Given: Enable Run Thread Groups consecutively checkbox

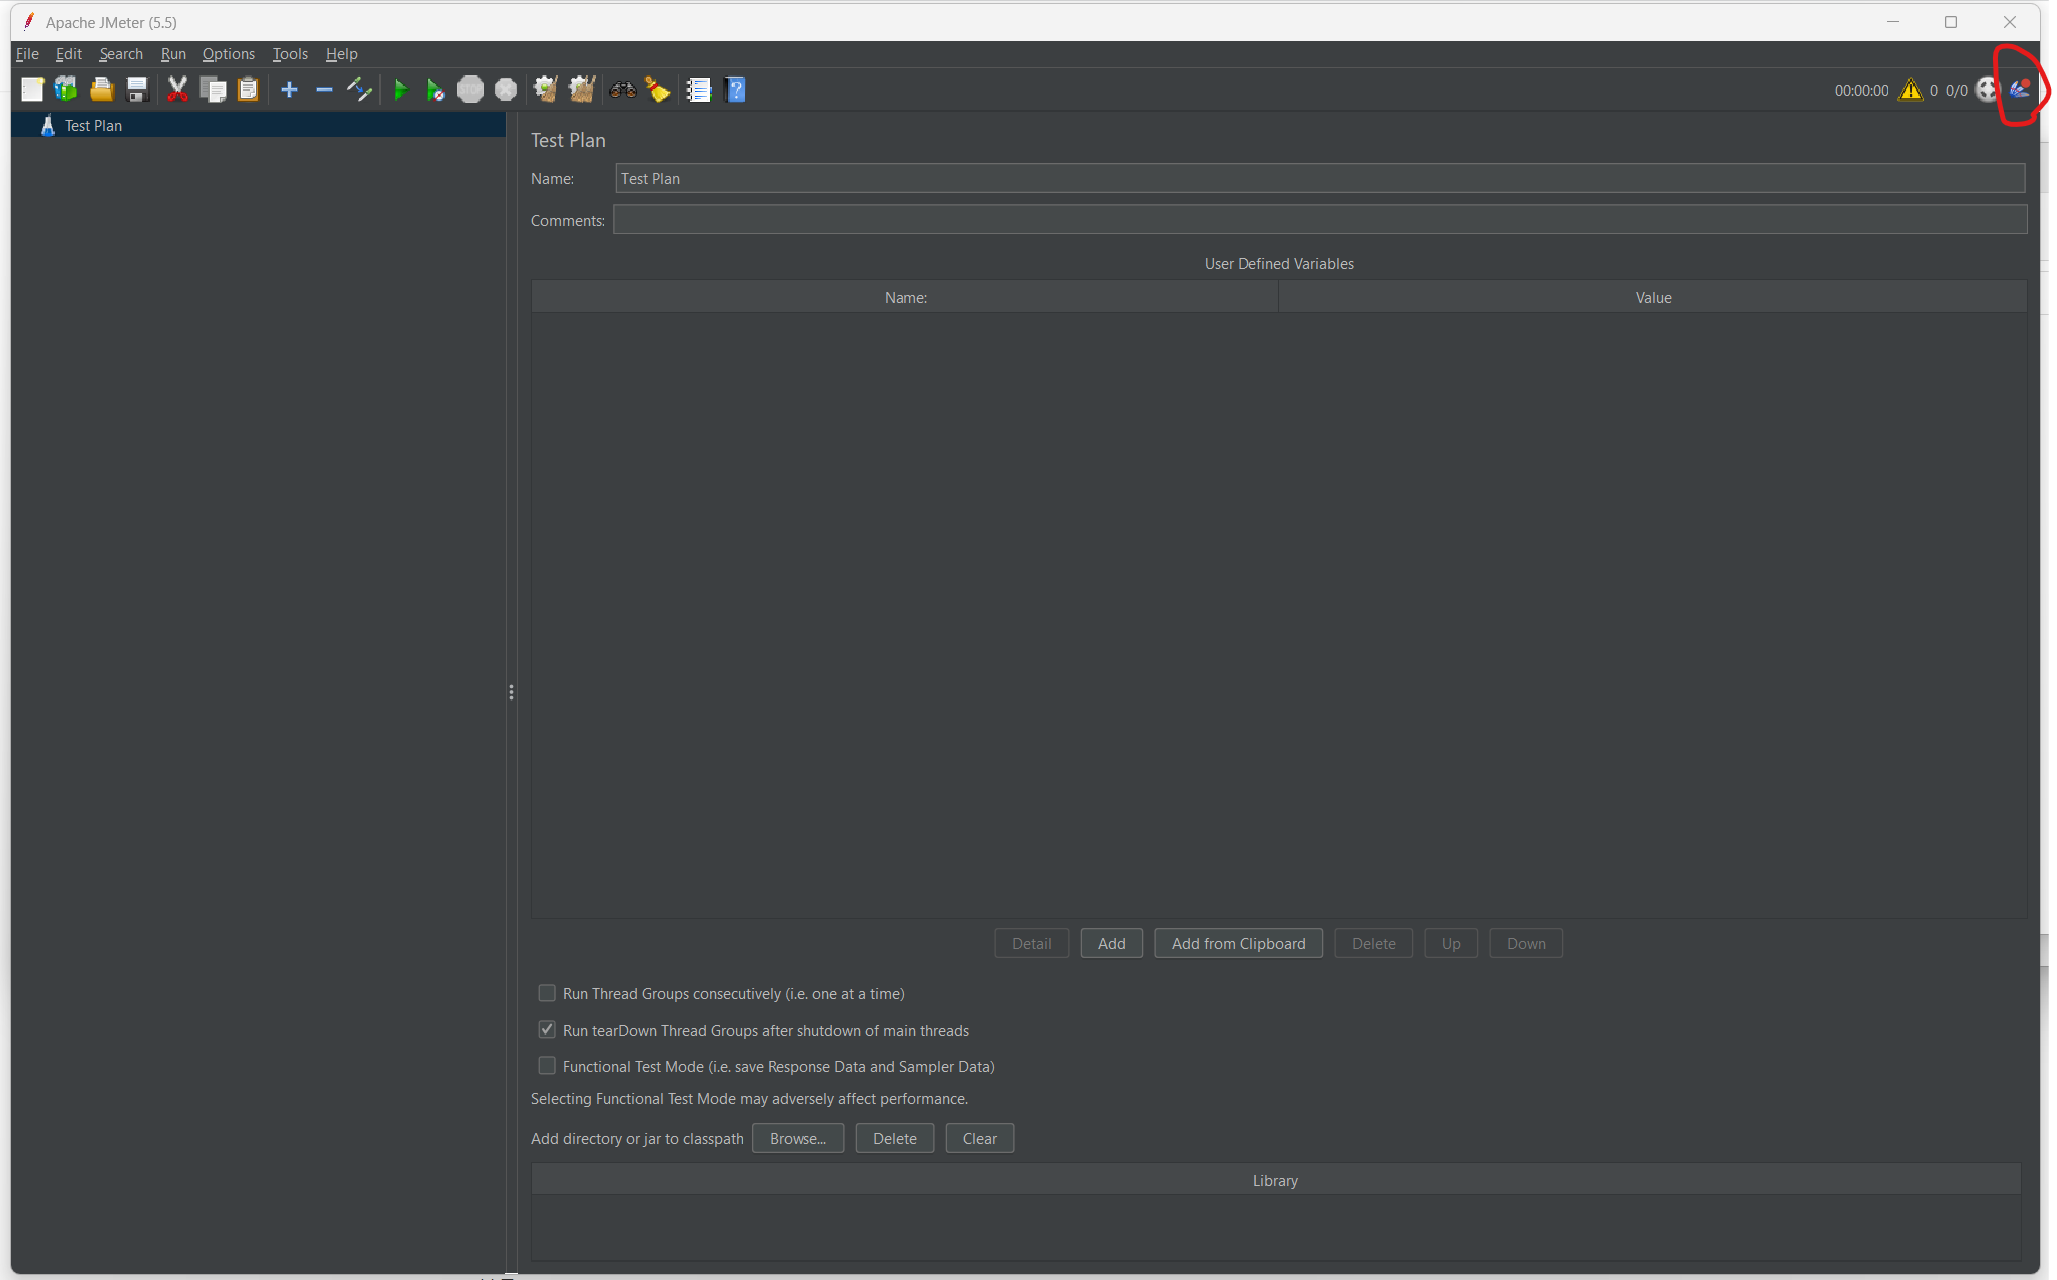Looking at the screenshot, I should tap(547, 993).
